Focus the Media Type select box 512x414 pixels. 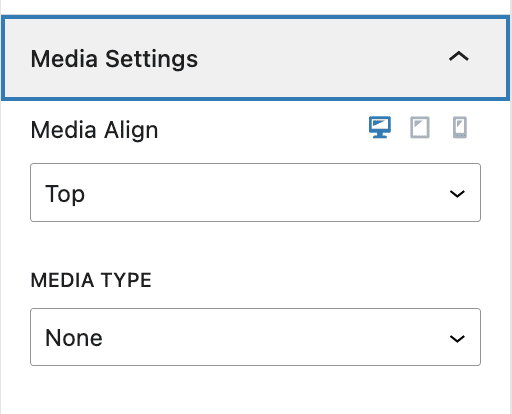[255, 337]
